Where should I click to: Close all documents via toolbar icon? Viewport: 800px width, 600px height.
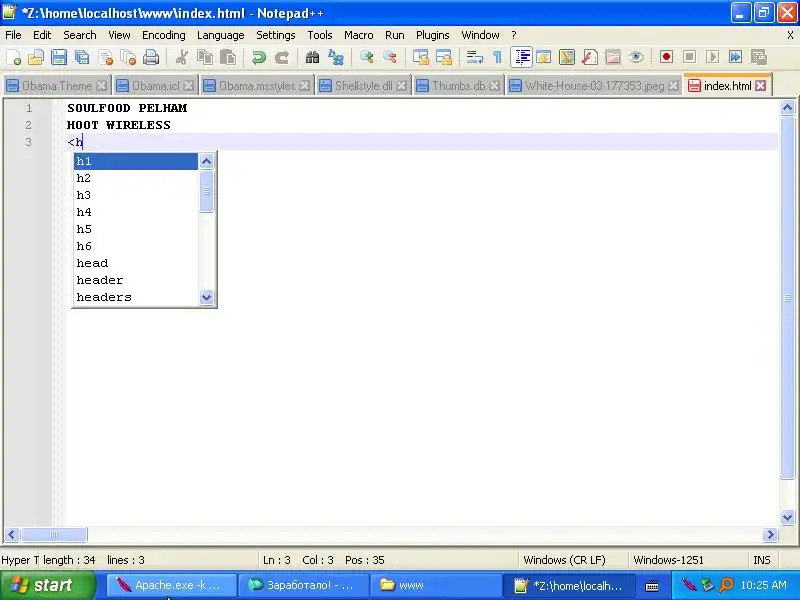point(128,57)
